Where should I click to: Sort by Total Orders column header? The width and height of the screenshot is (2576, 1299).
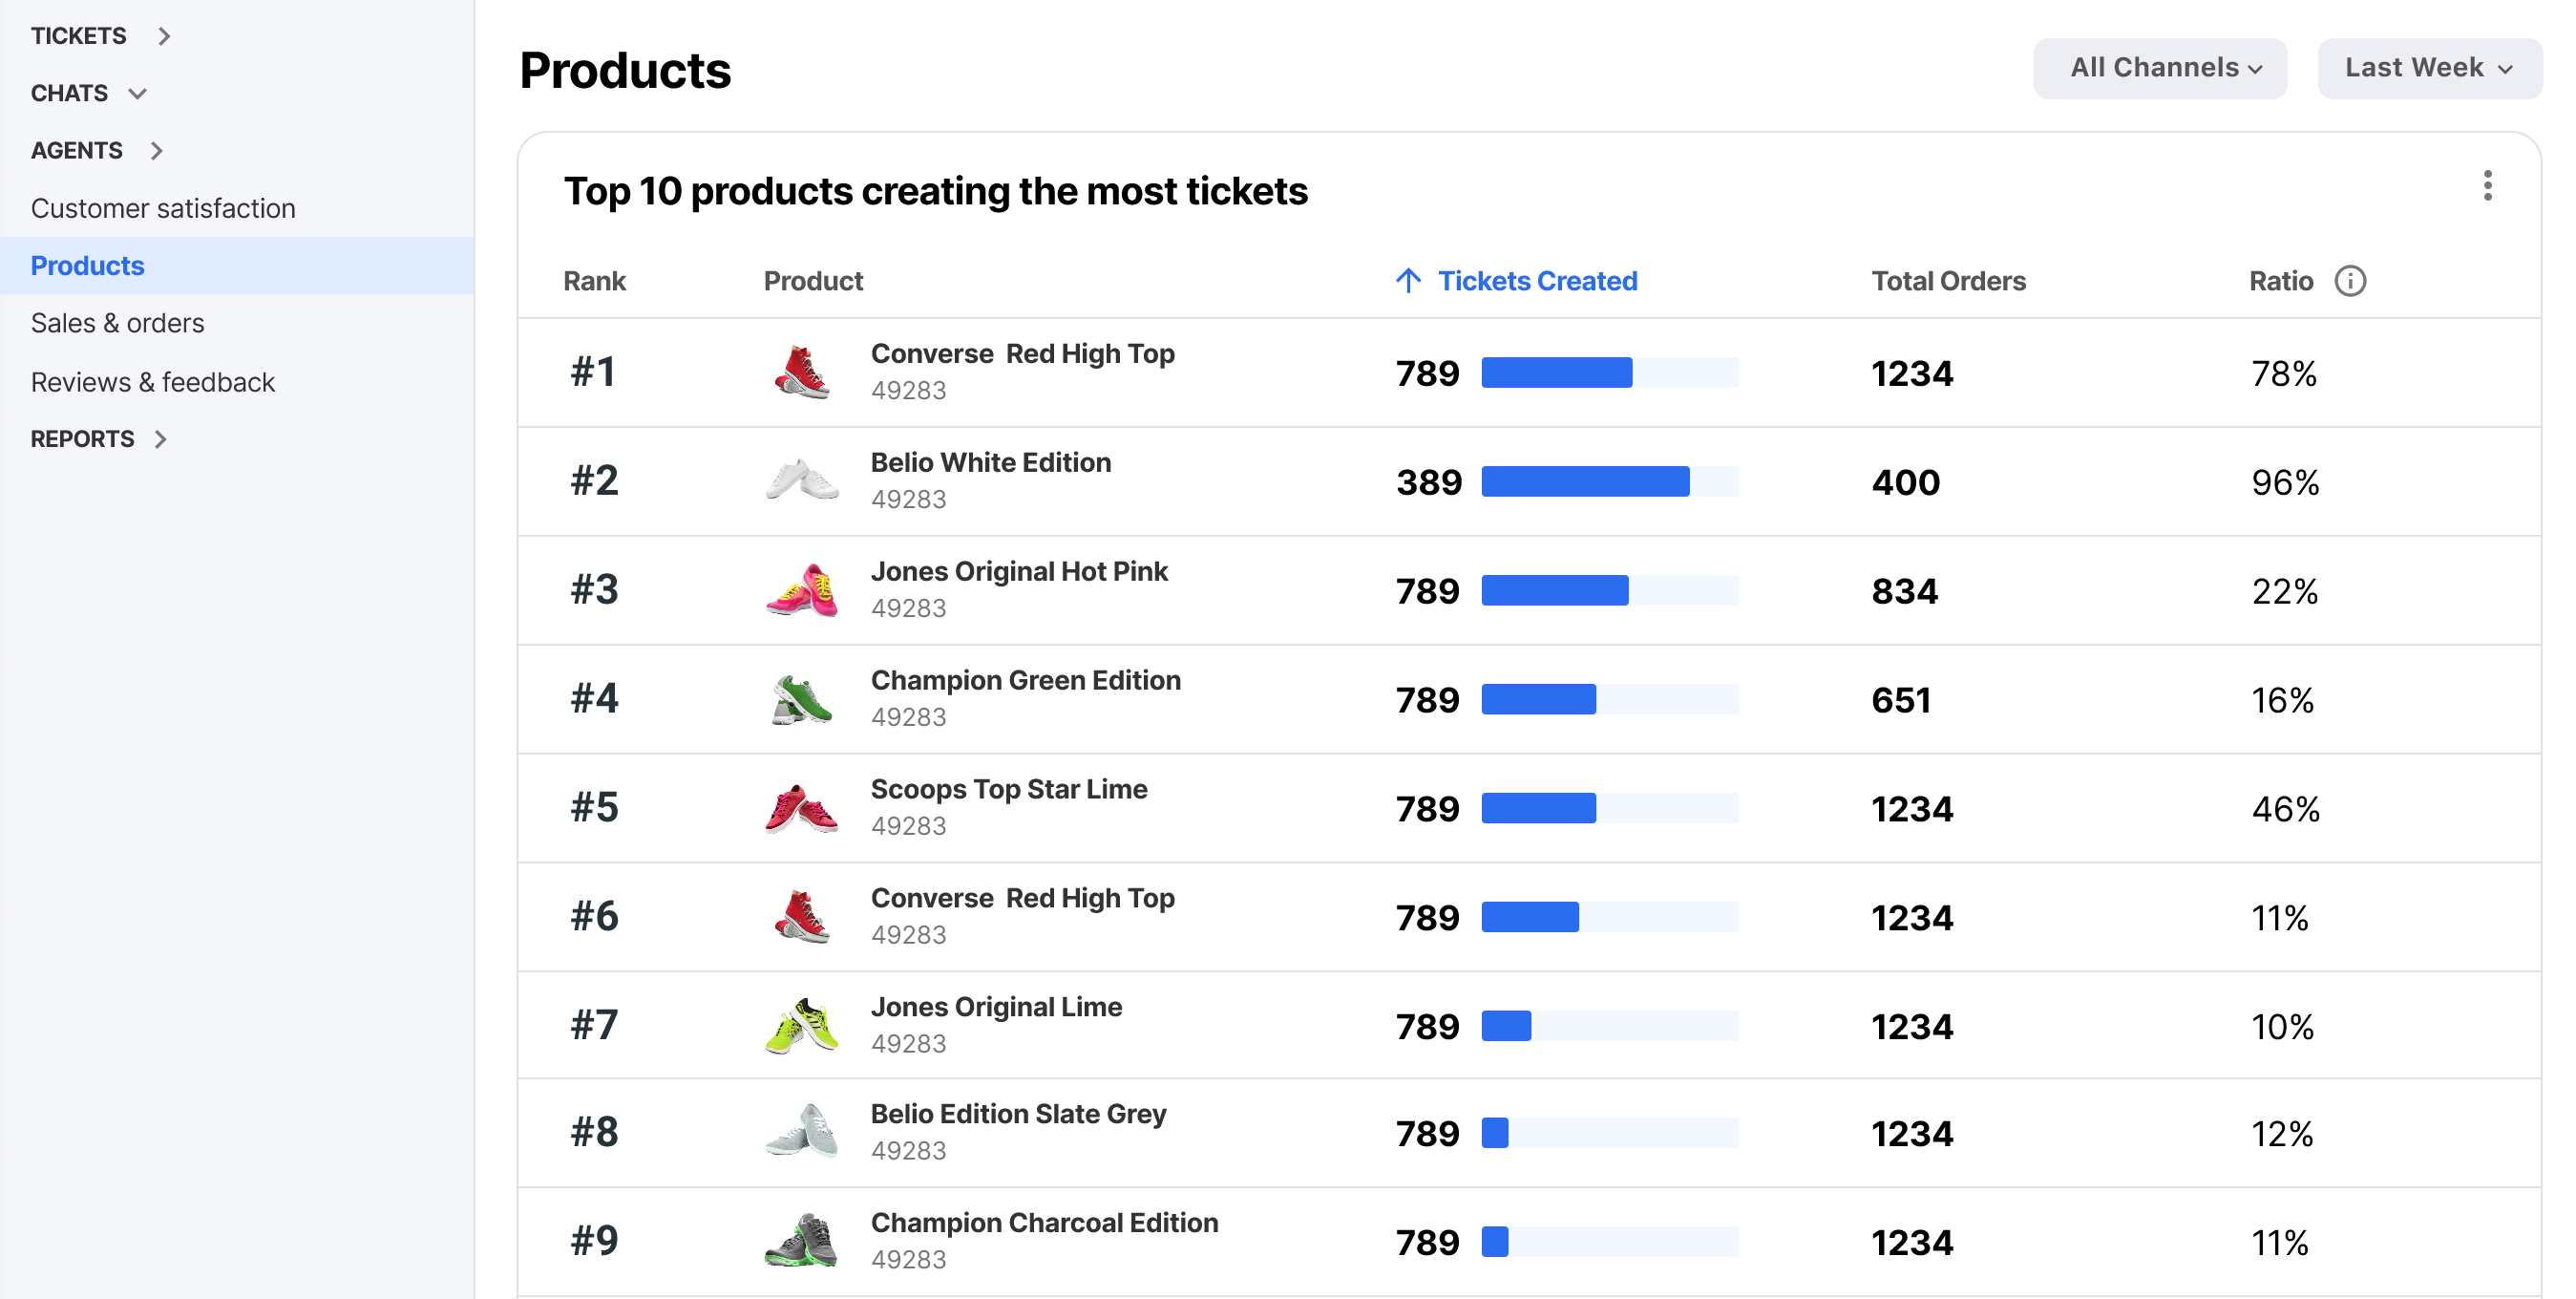[x=1948, y=281]
